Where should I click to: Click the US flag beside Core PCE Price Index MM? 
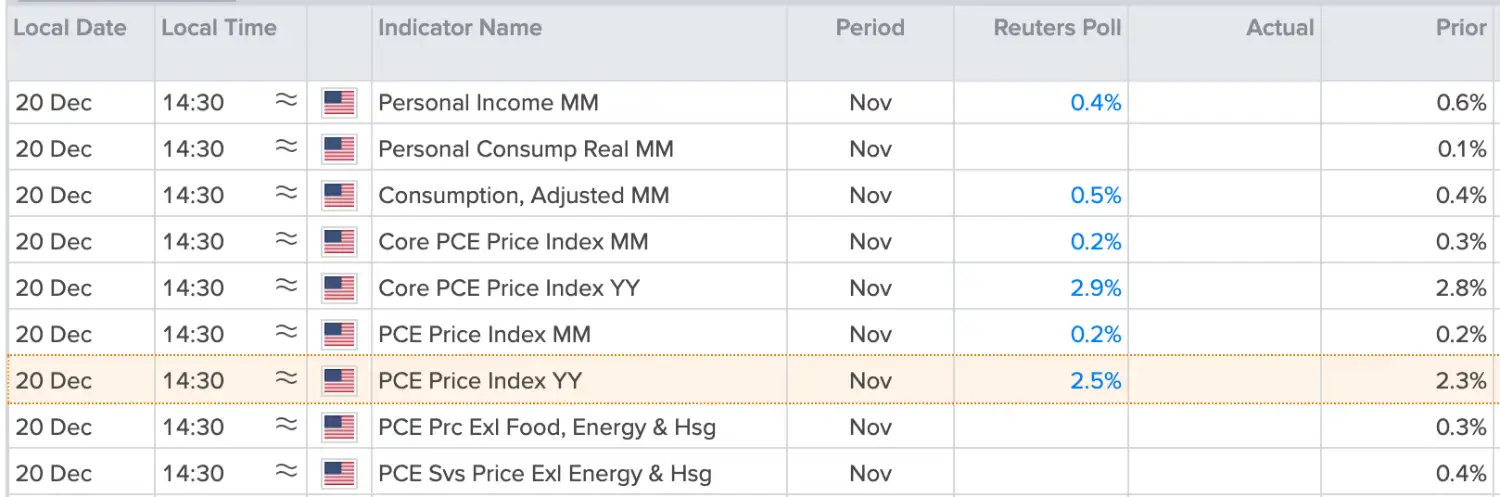pos(339,242)
